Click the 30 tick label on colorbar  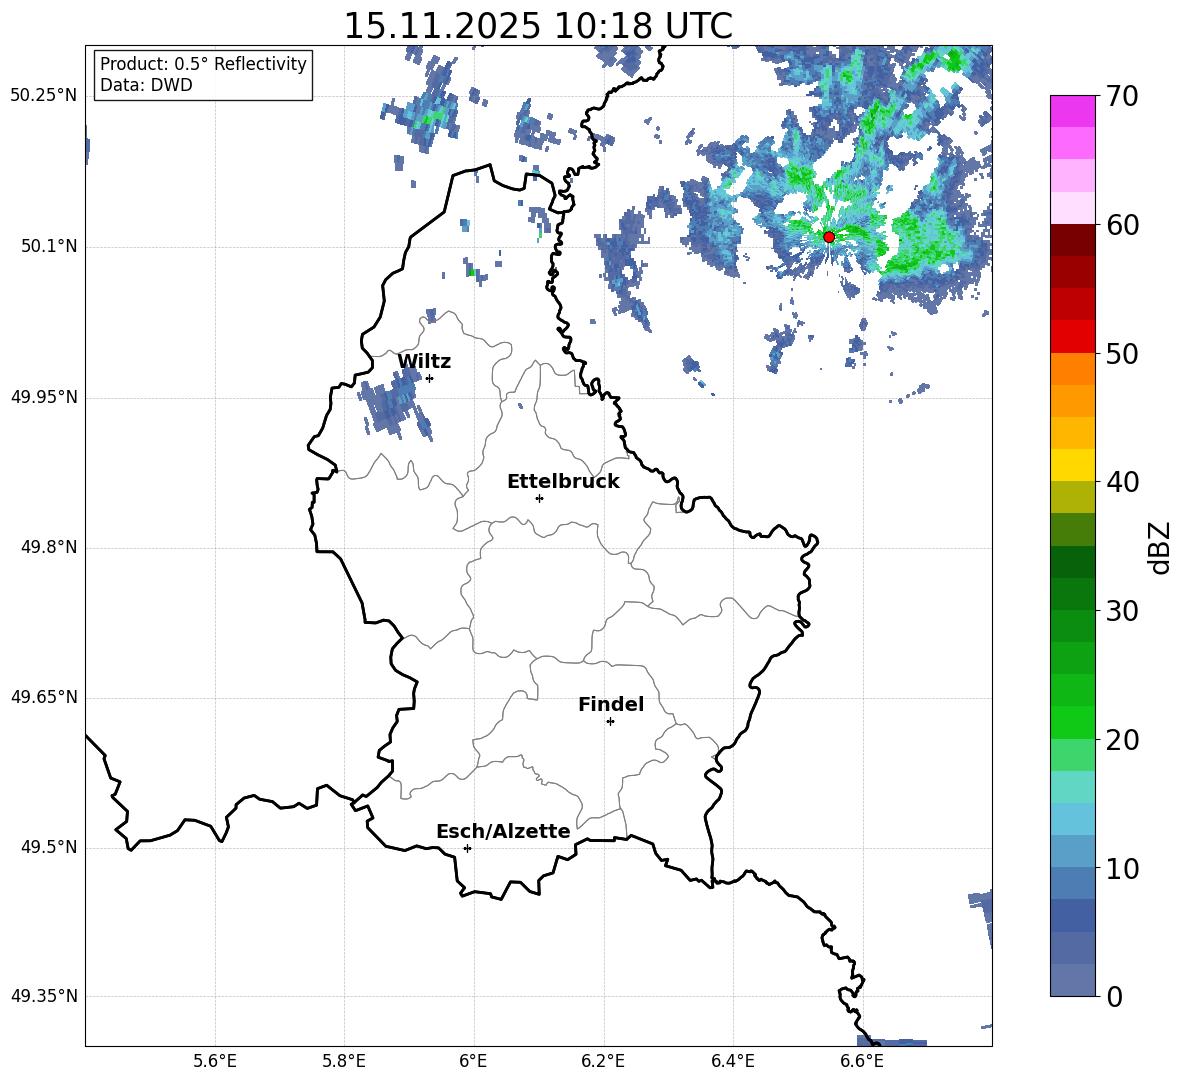[1122, 611]
